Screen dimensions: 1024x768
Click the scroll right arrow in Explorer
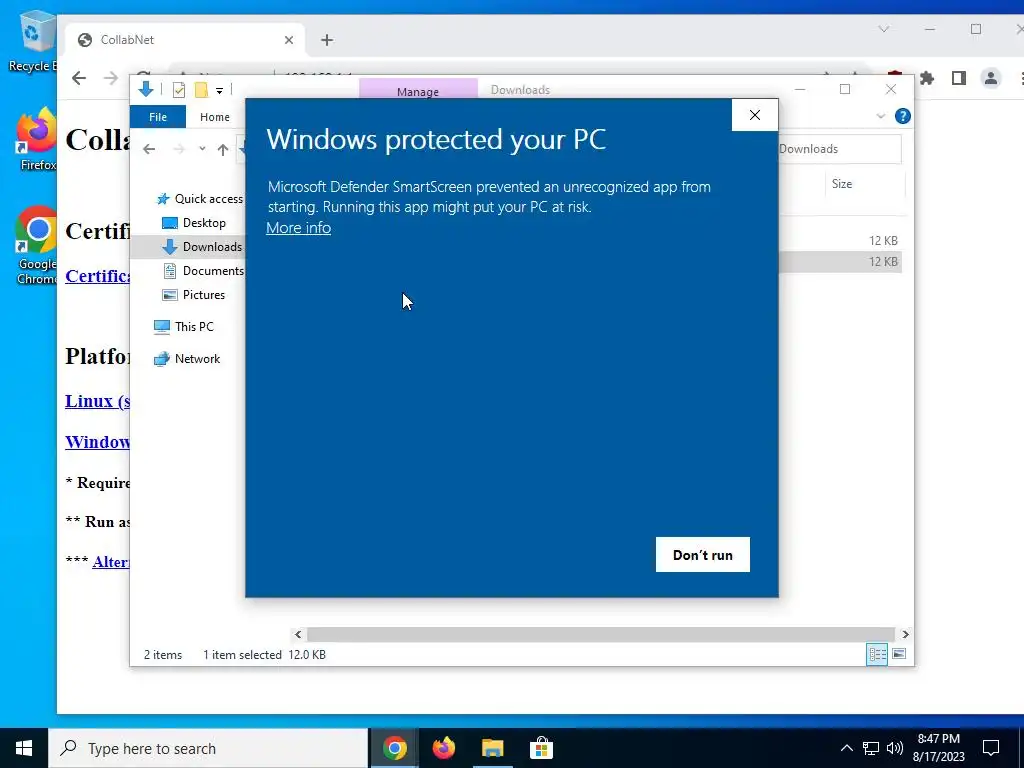905,634
